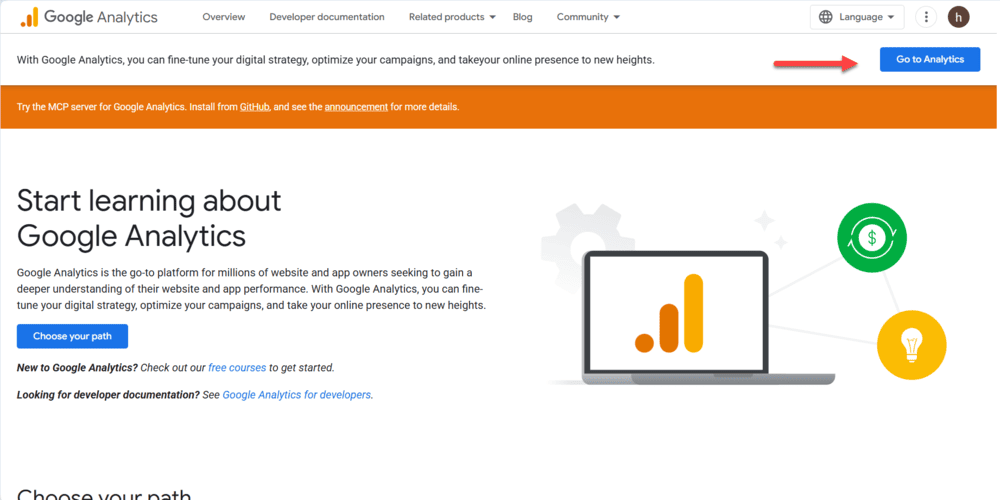This screenshot has height=500, width=1000.
Task: Open the free courses link
Action: point(237,368)
